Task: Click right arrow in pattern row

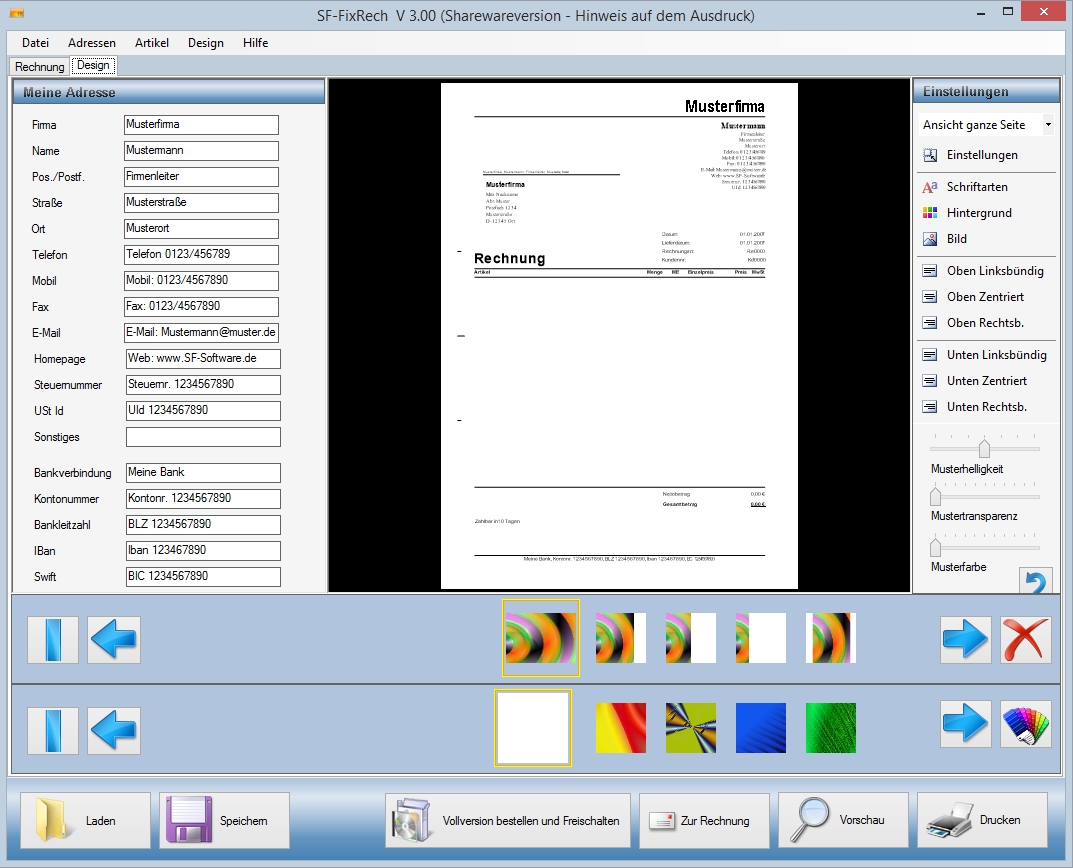Action: [966, 639]
